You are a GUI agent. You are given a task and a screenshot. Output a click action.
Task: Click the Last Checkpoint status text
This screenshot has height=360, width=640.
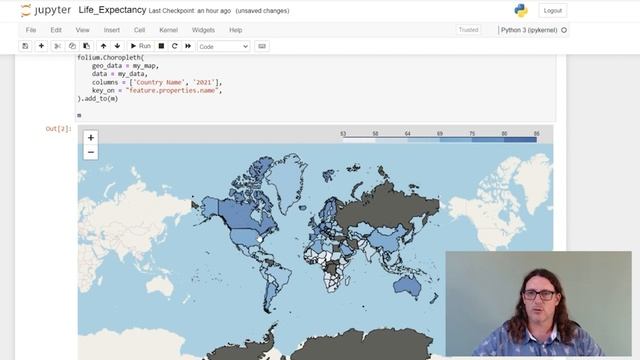(190, 11)
